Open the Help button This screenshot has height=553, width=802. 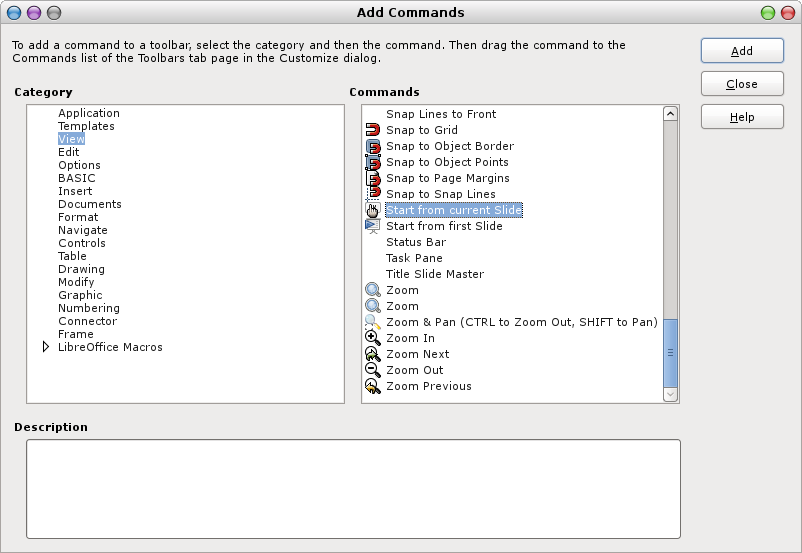click(x=742, y=117)
